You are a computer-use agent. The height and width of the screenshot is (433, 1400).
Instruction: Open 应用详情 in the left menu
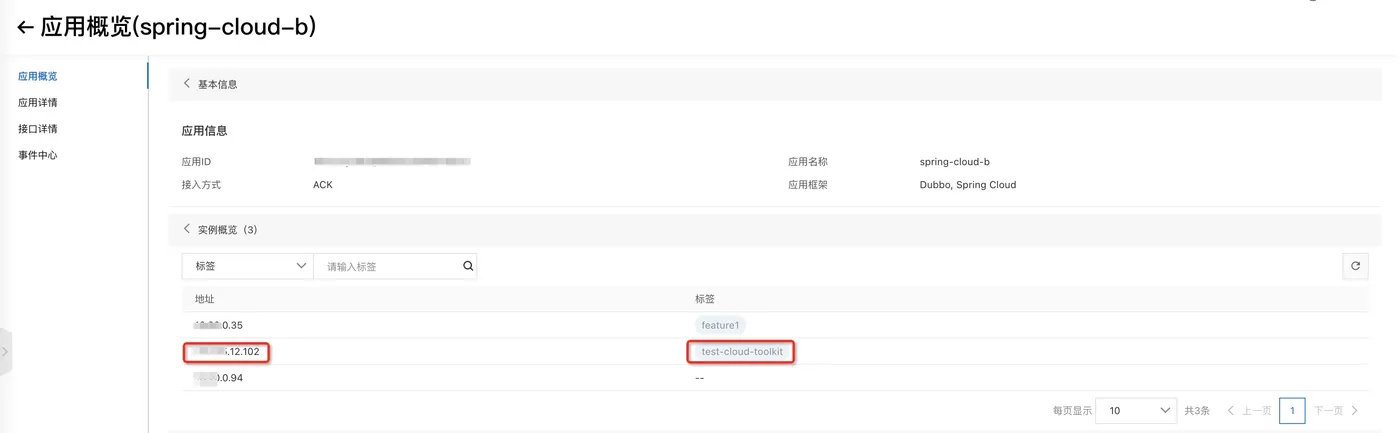38,102
